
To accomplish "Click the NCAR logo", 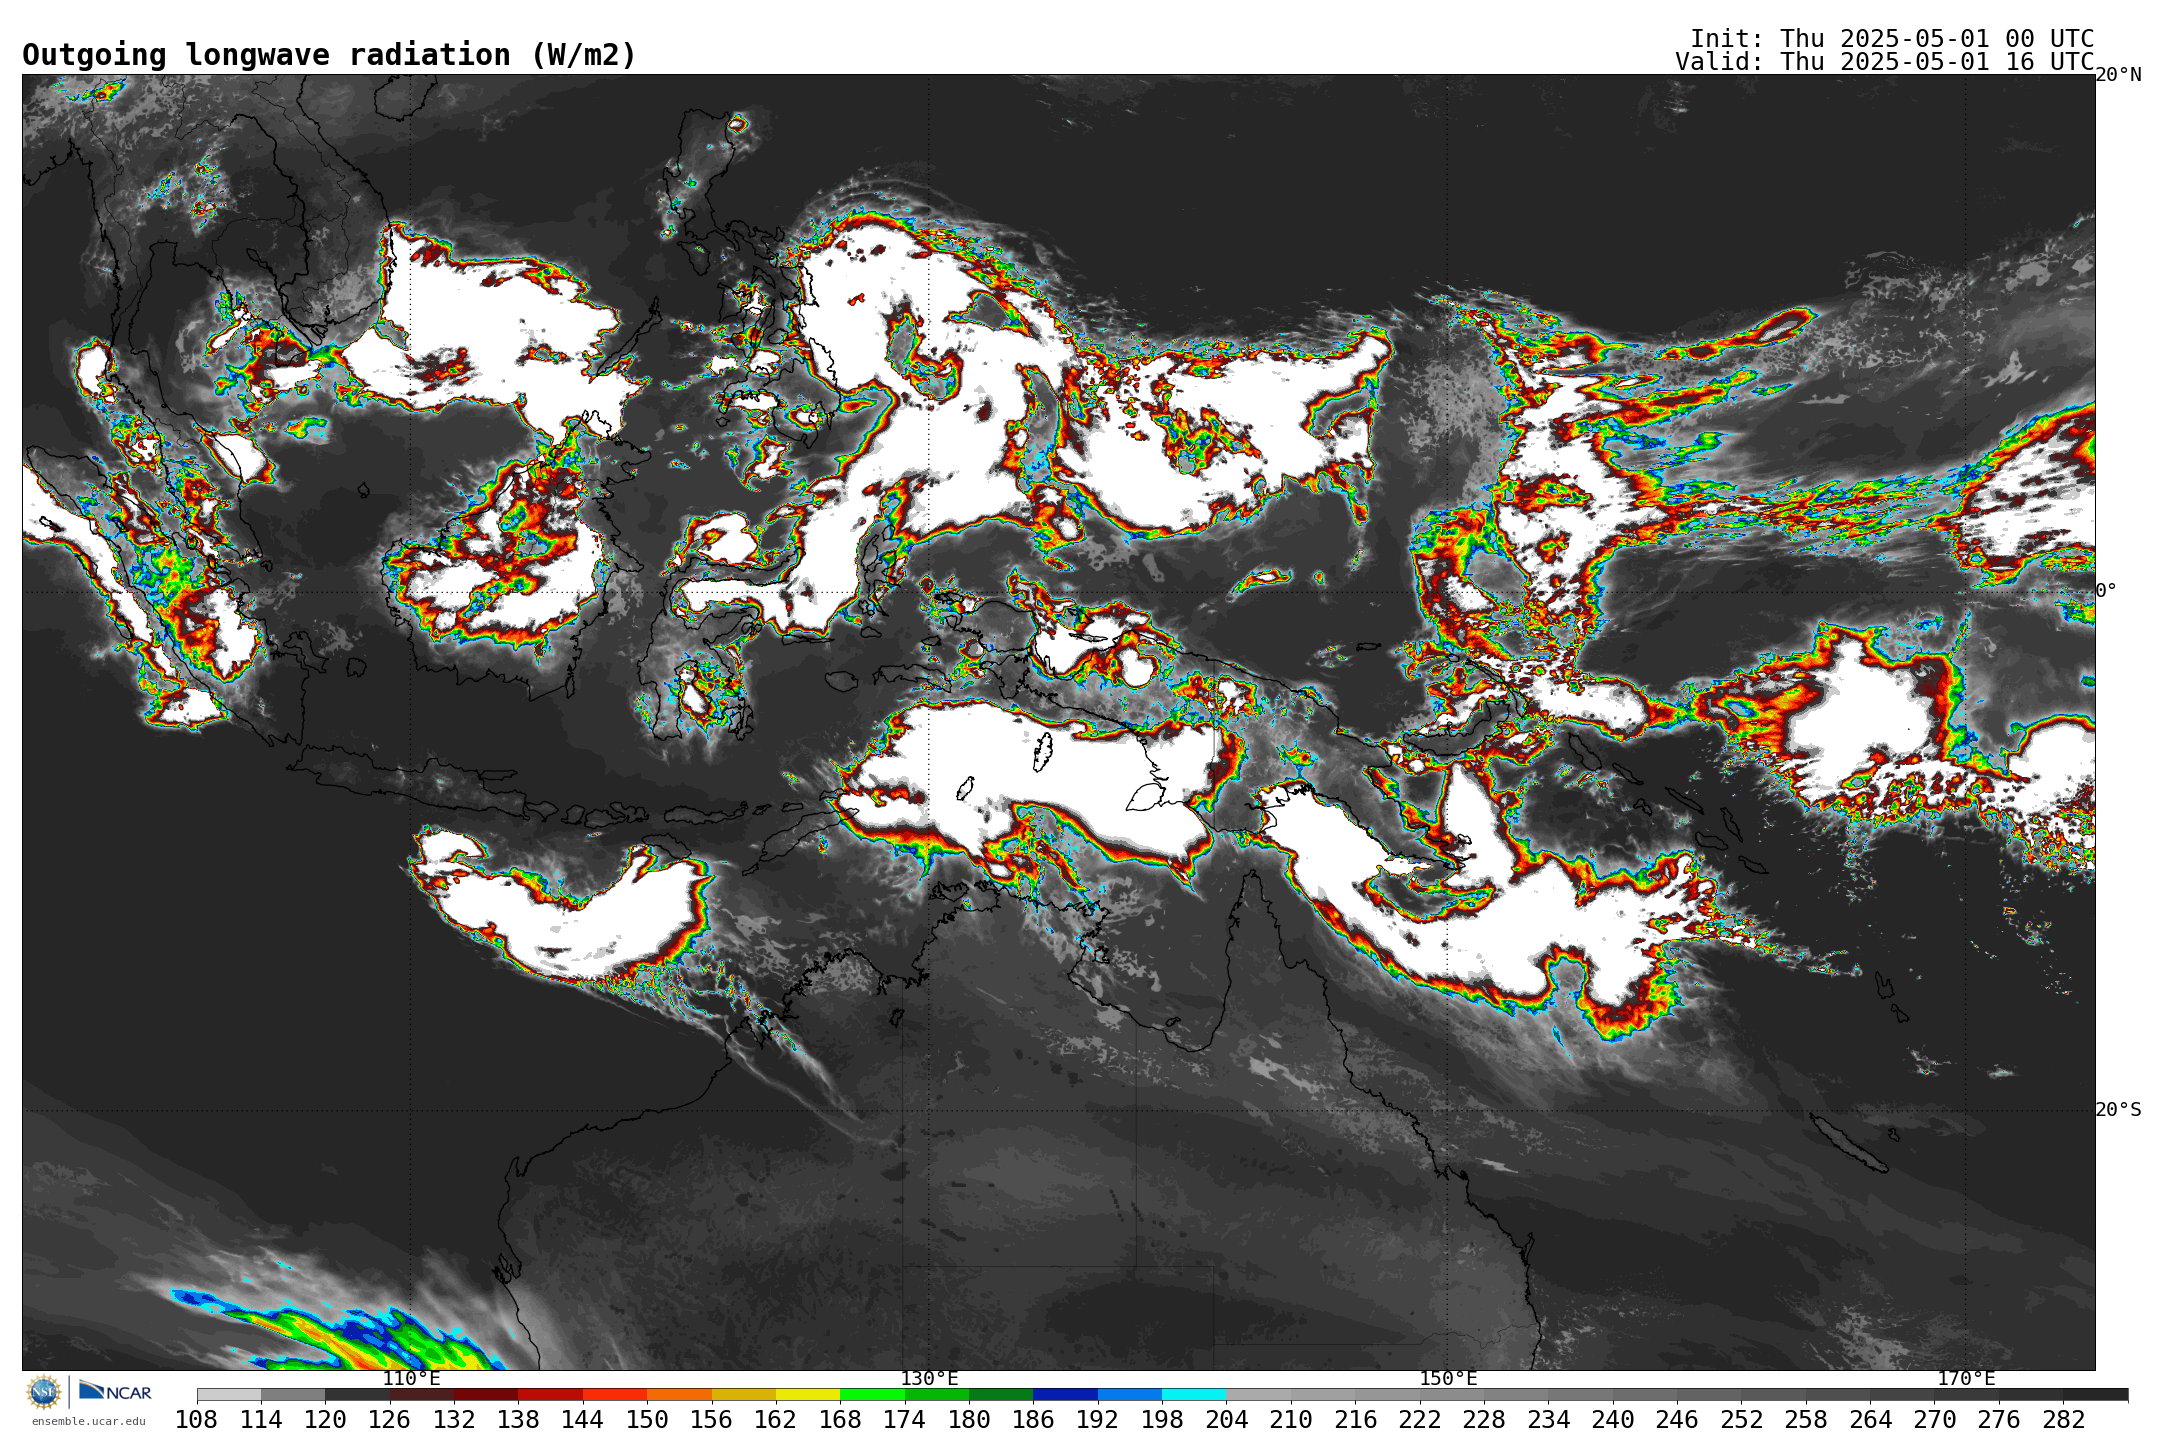I will [115, 1391].
